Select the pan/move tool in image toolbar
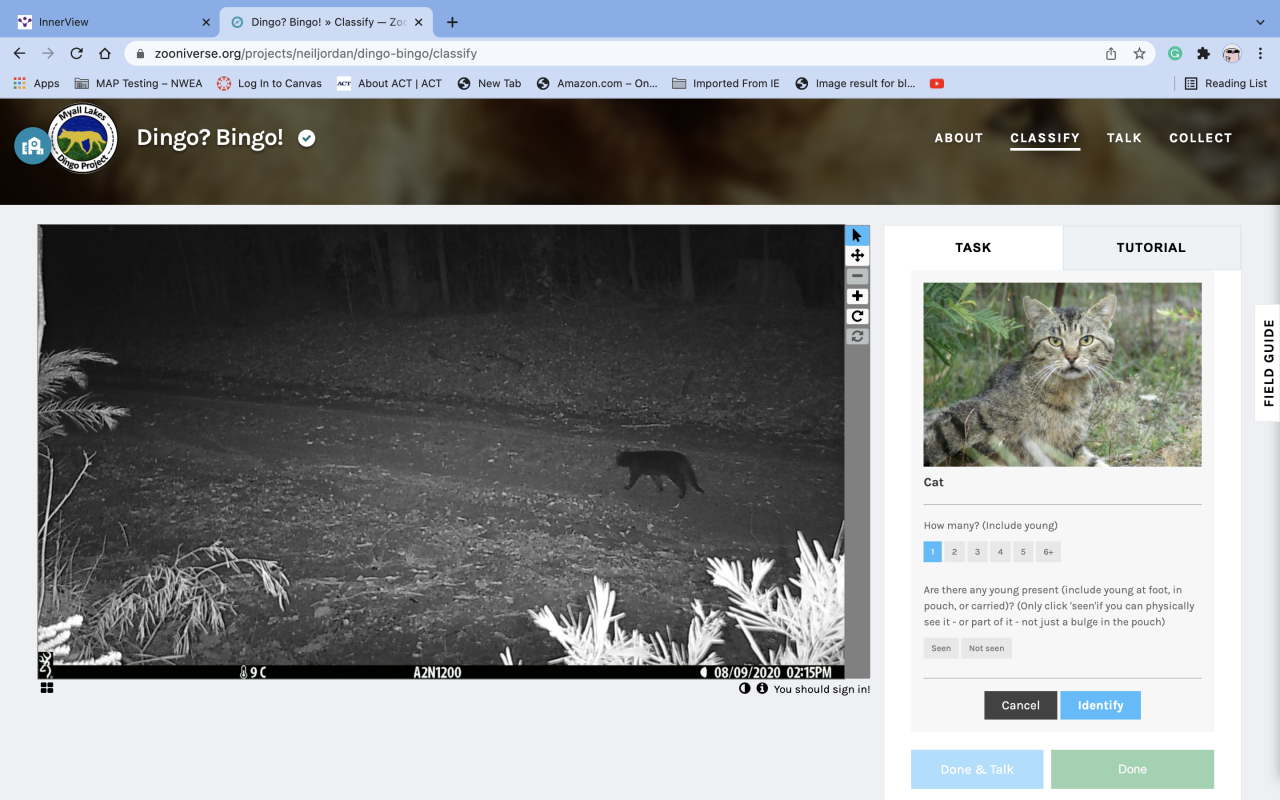Image resolution: width=1280 pixels, height=800 pixels. coord(857,255)
